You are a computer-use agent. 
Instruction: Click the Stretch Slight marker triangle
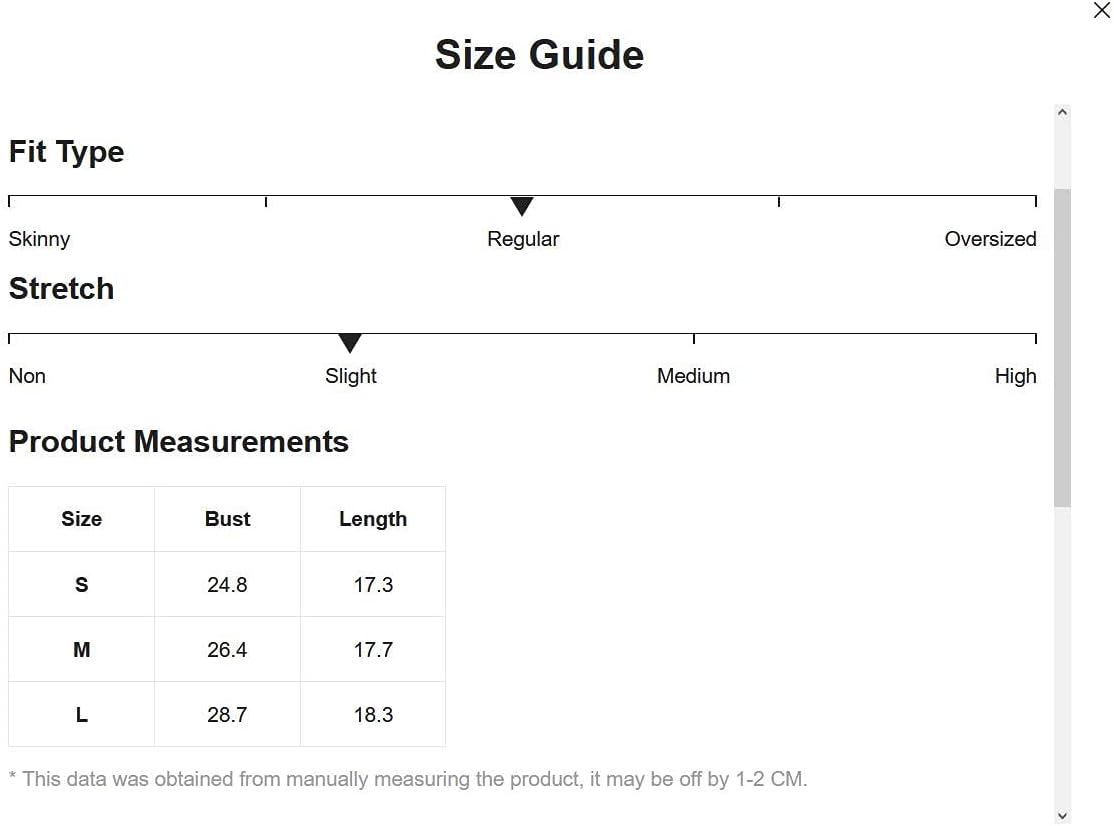pyautogui.click(x=350, y=343)
